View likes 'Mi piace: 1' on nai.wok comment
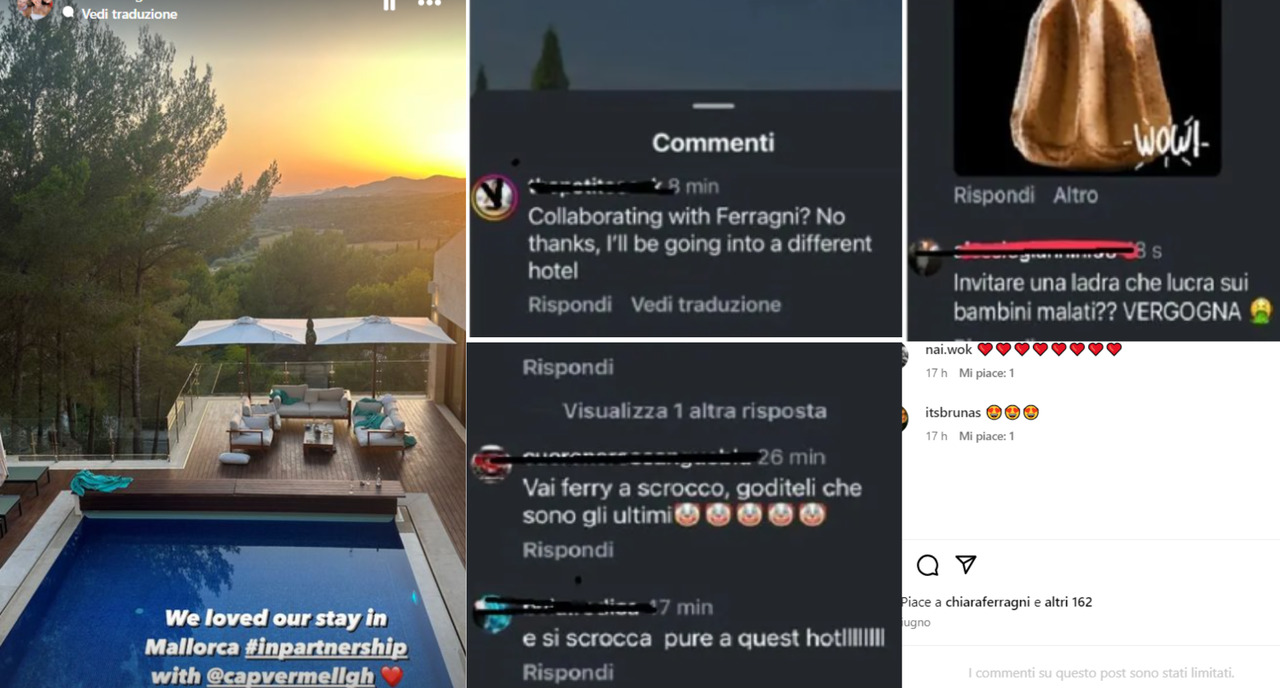Image resolution: width=1280 pixels, height=688 pixels. 986,373
